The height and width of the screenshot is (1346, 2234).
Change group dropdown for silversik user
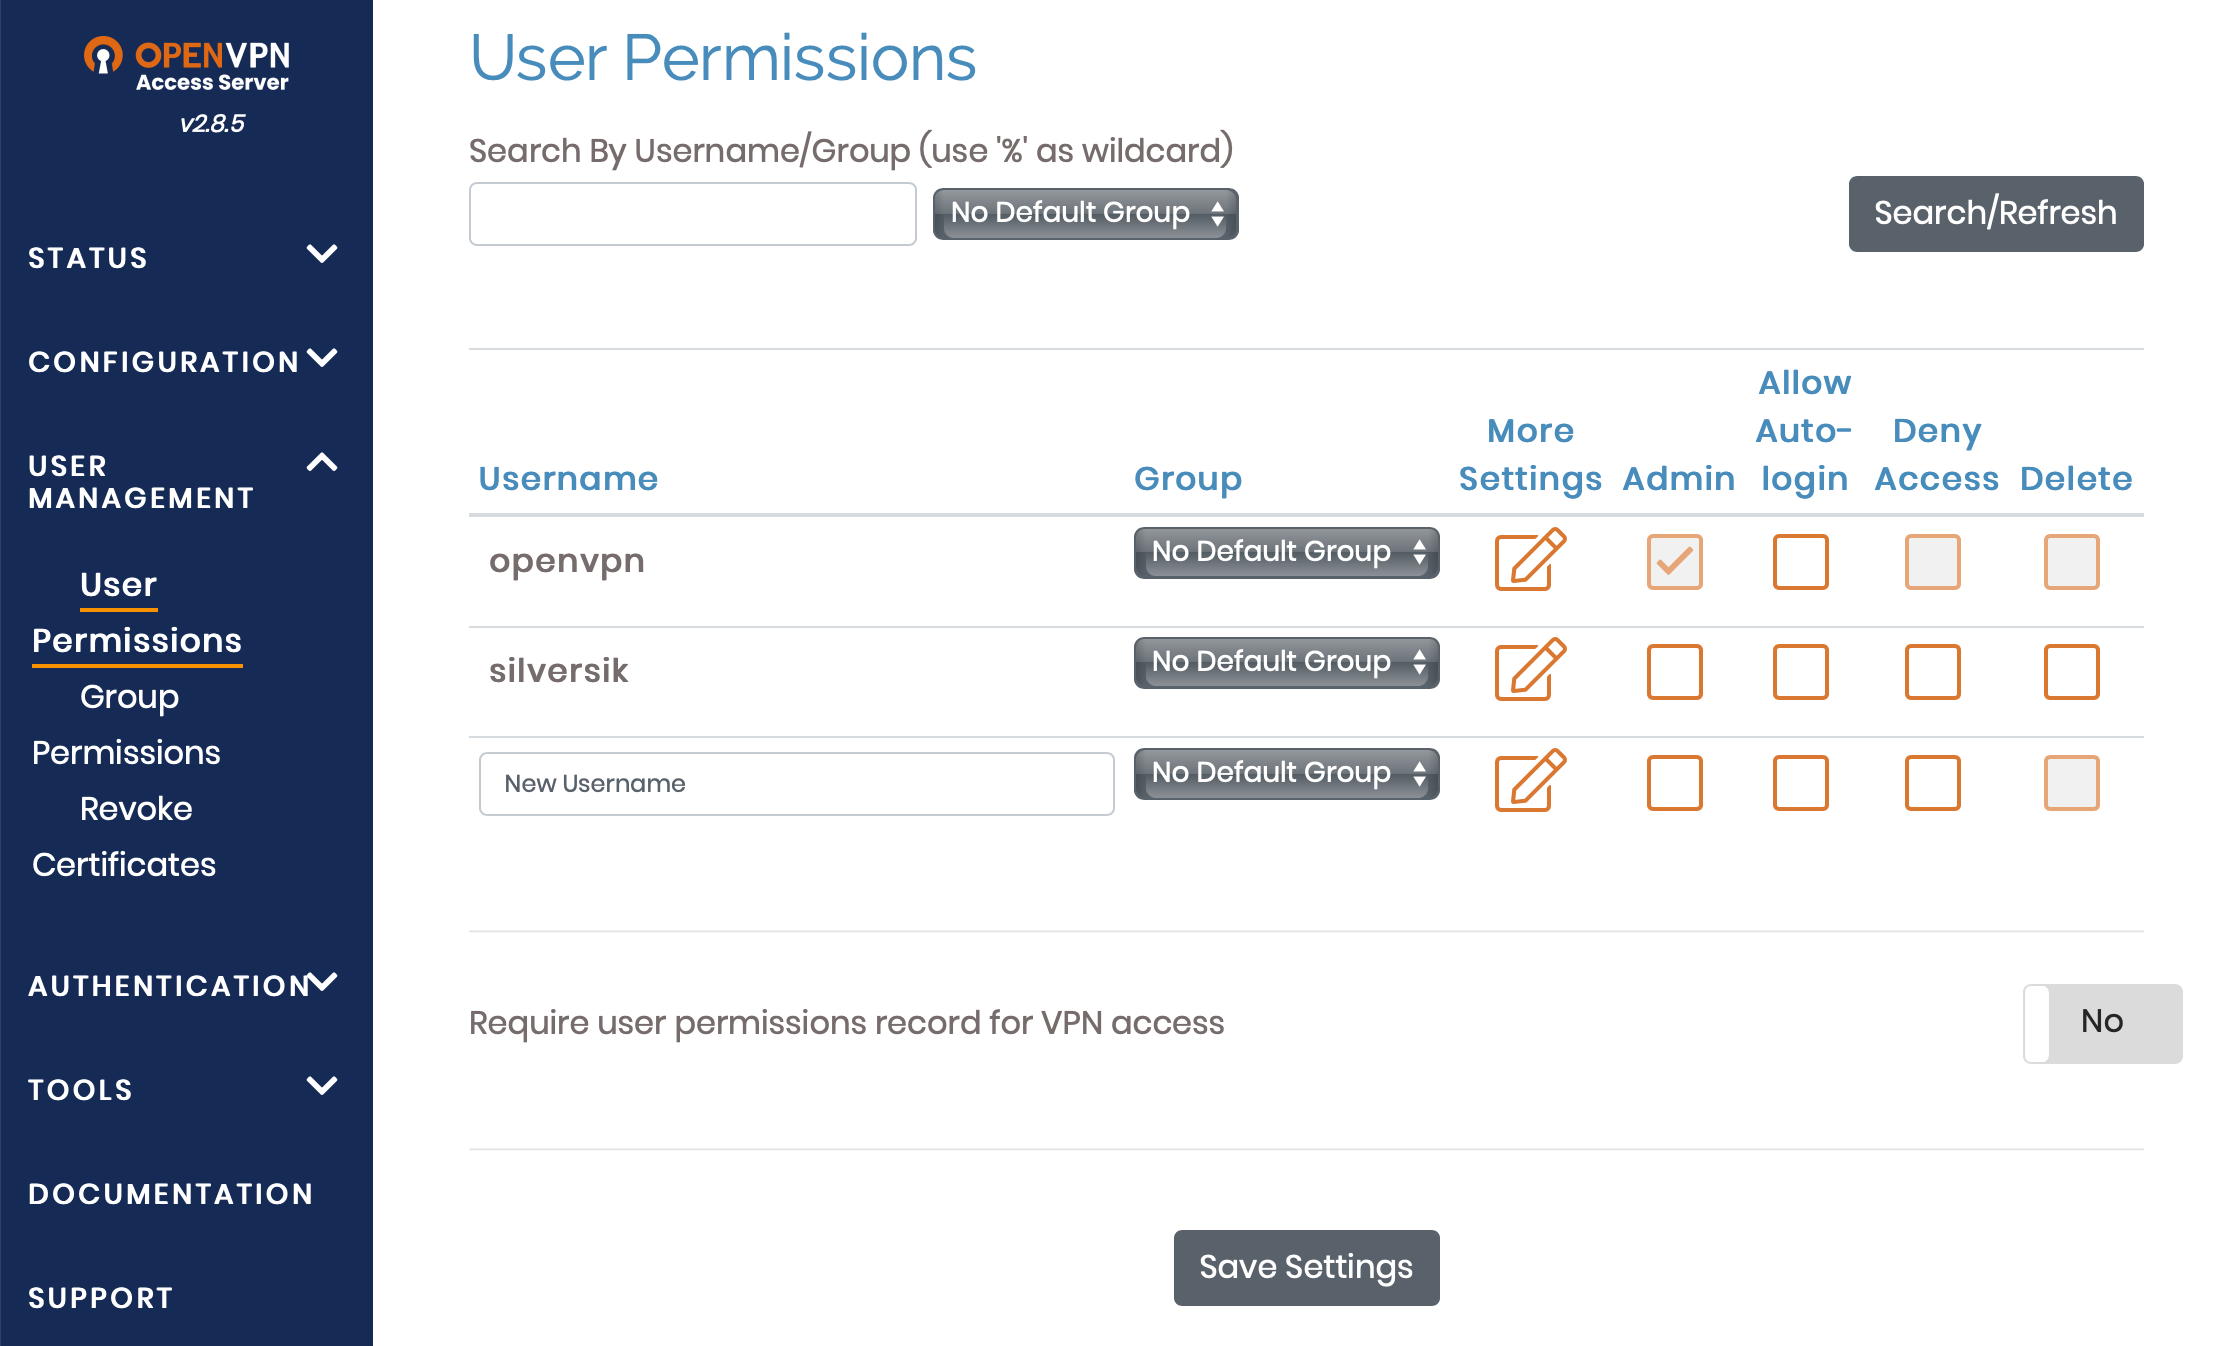pyautogui.click(x=1286, y=662)
